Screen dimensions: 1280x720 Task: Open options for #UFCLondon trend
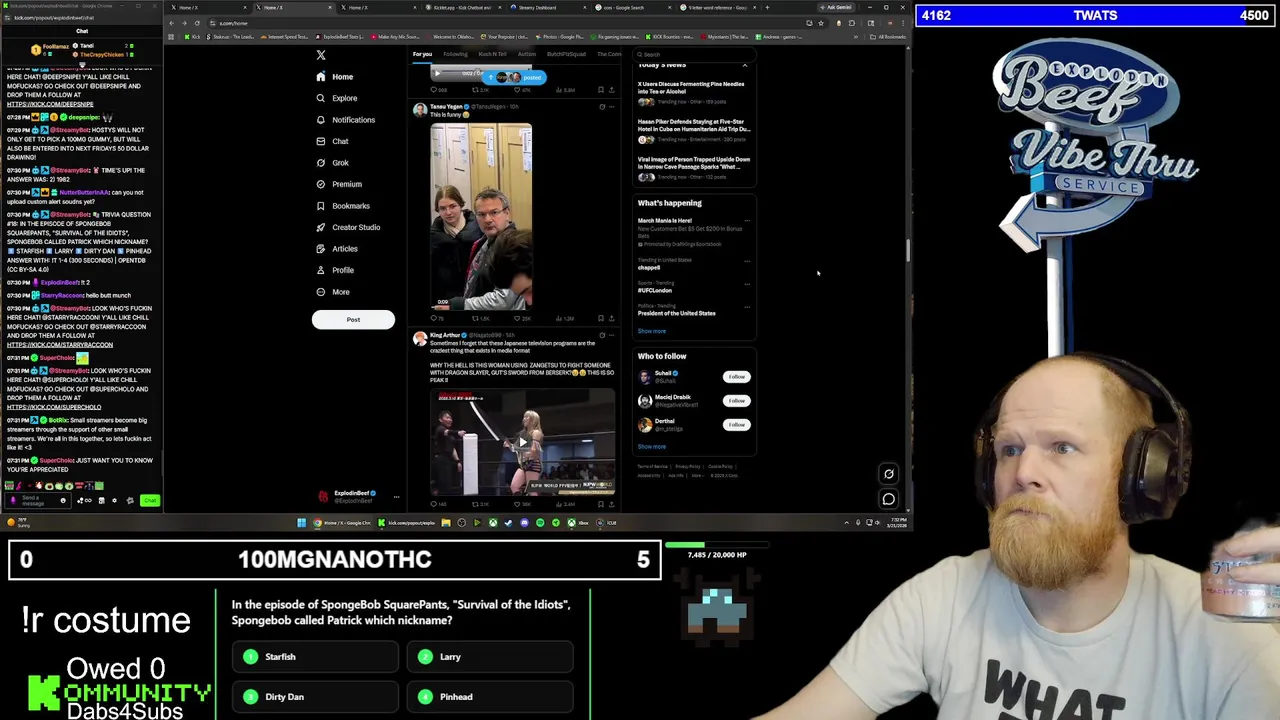click(x=747, y=284)
